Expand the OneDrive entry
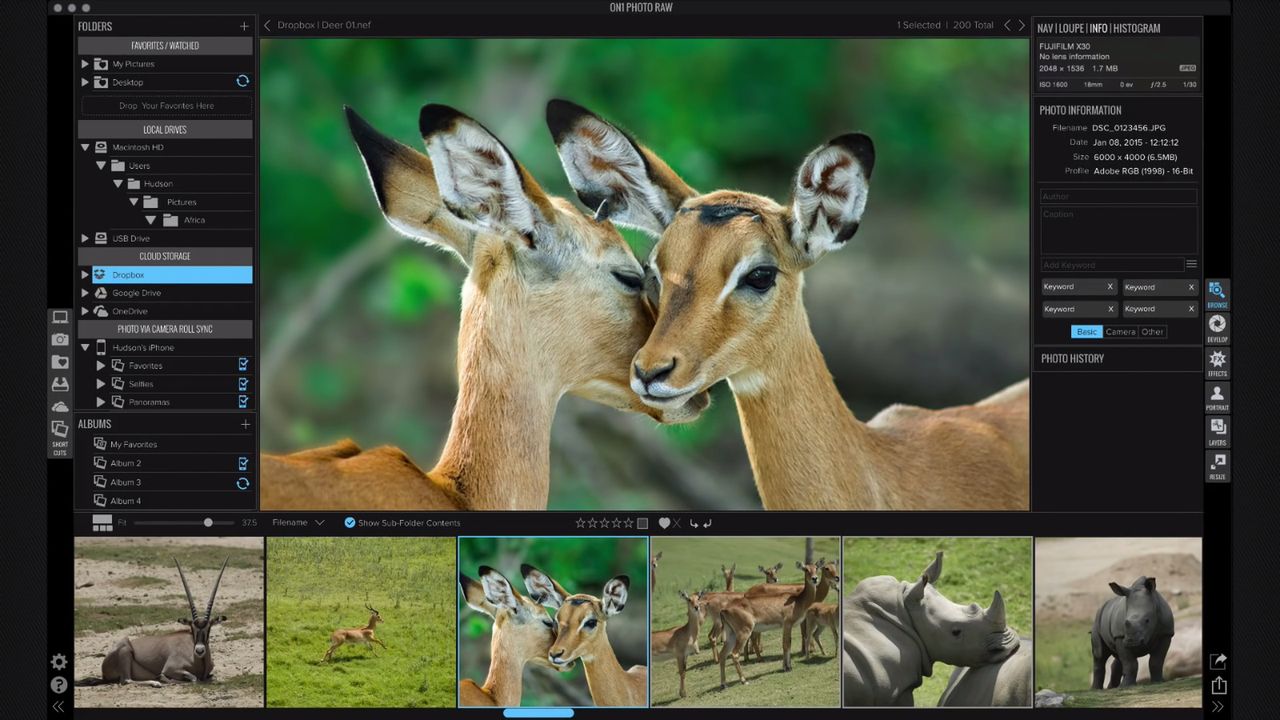The height and width of the screenshot is (720, 1280). point(85,311)
